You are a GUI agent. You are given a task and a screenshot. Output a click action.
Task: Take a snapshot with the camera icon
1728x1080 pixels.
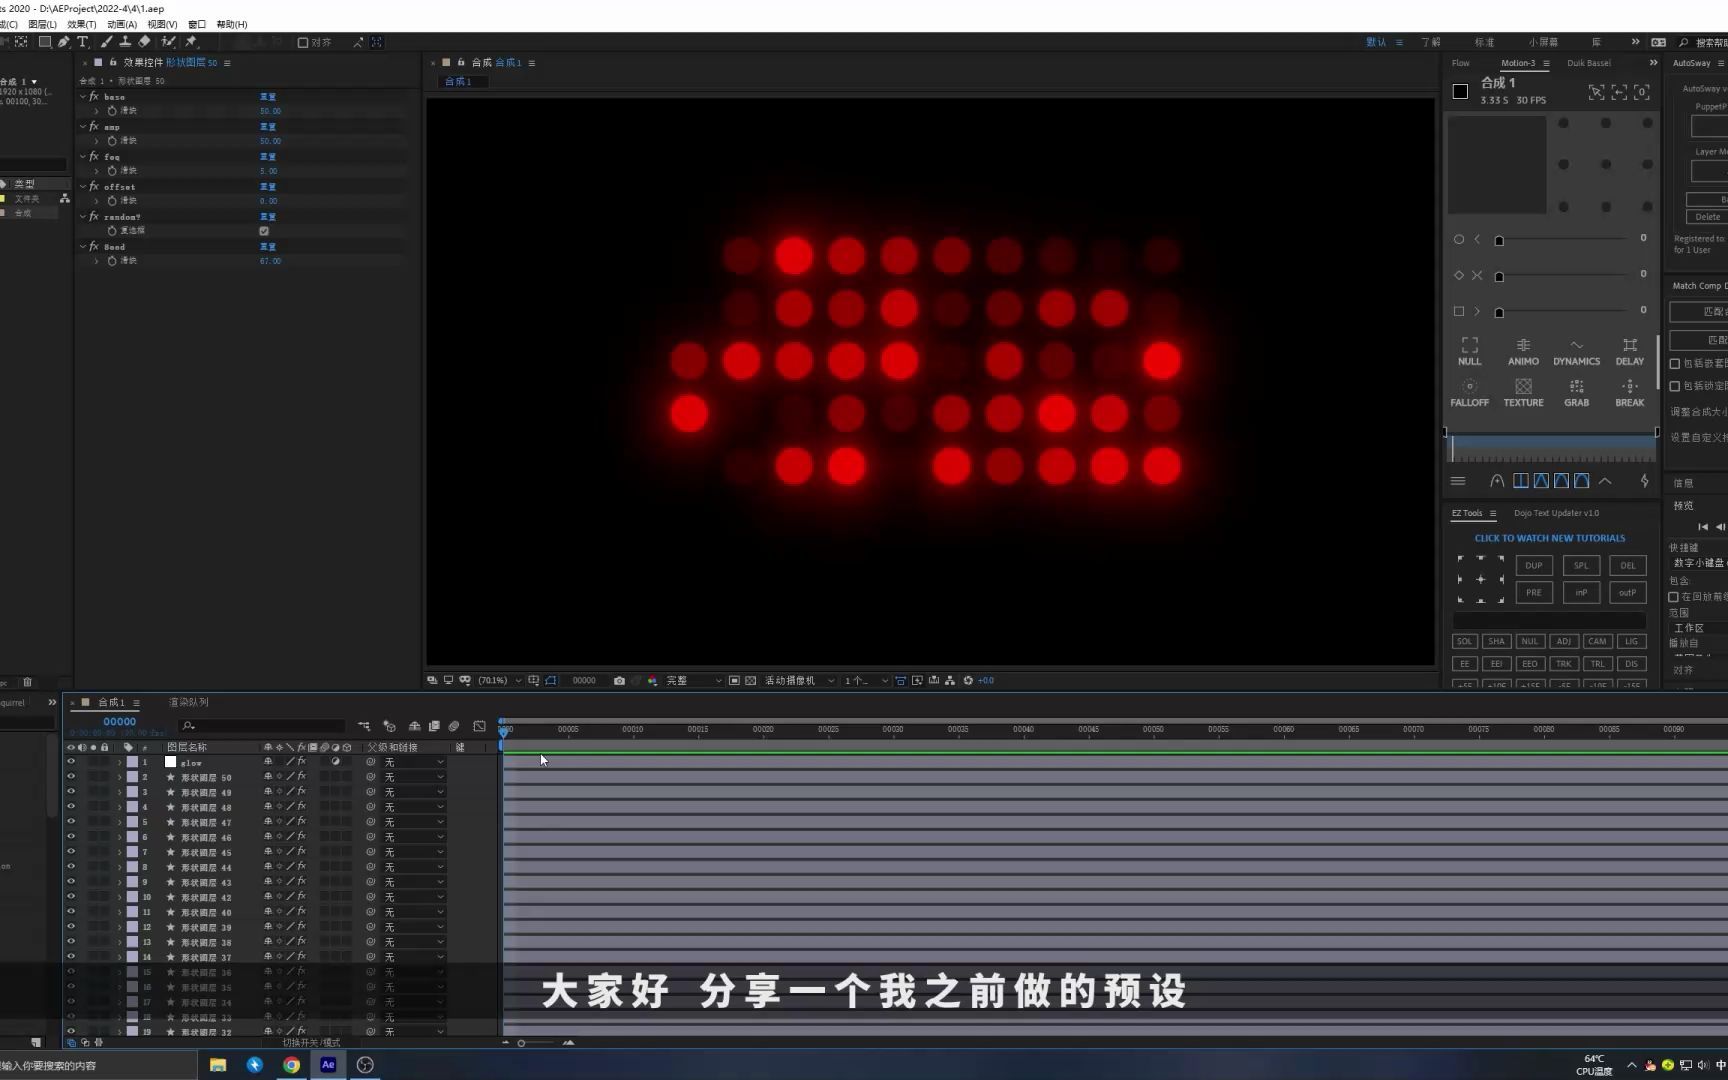[619, 680]
